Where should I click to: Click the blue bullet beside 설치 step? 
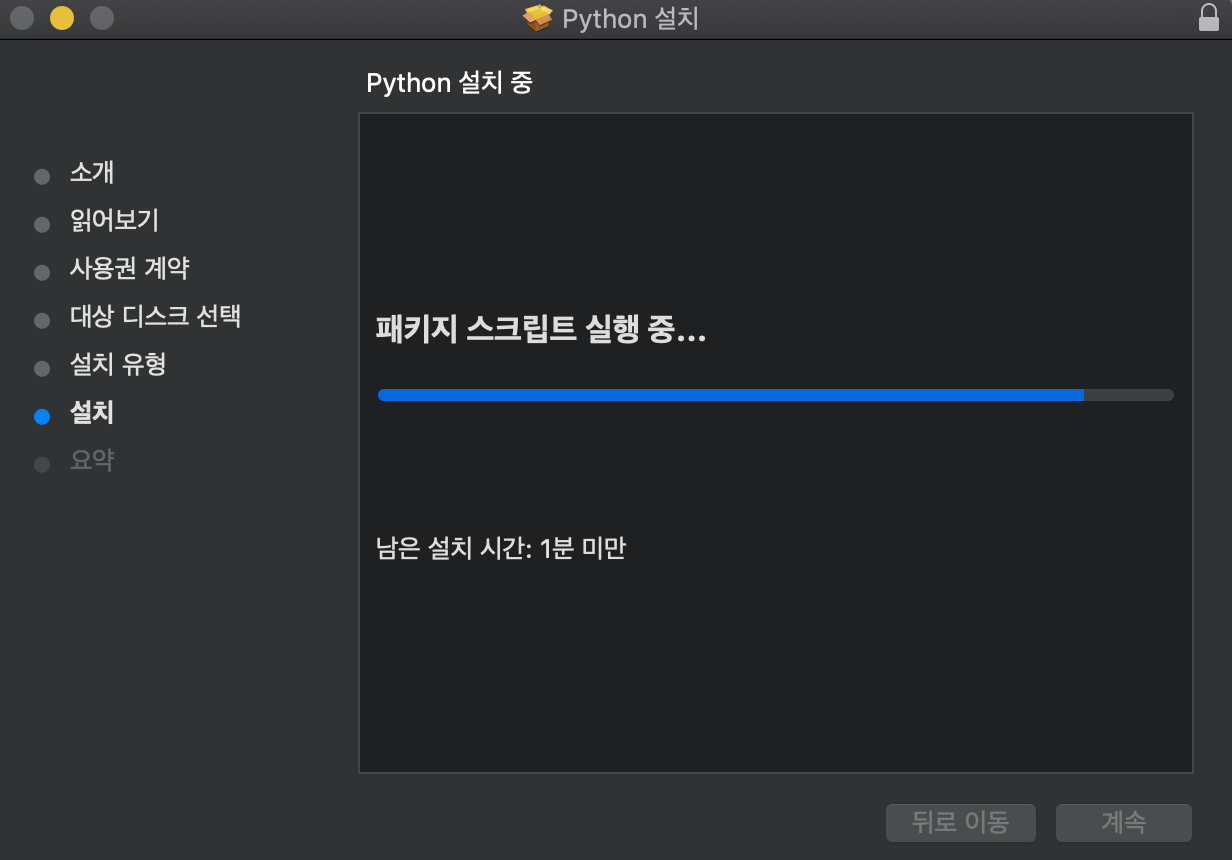(x=42, y=417)
